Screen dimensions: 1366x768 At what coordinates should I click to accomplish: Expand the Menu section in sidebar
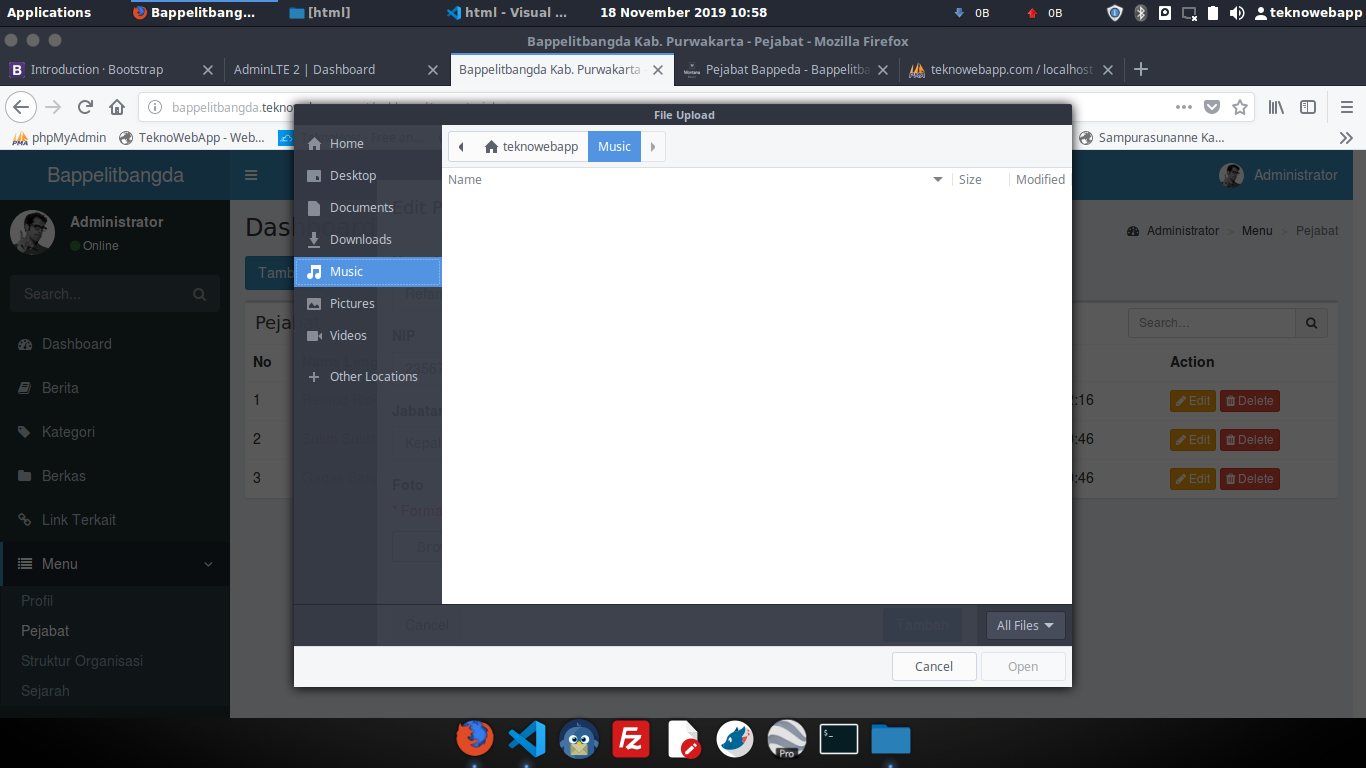click(x=115, y=564)
